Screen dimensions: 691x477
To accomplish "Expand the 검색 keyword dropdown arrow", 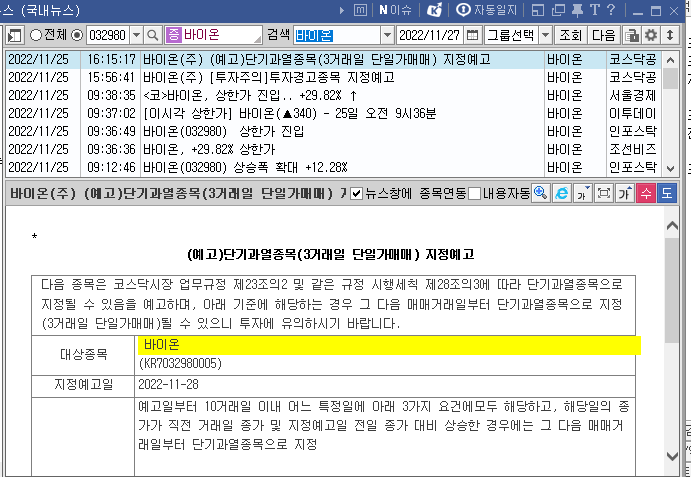I will tap(387, 35).
